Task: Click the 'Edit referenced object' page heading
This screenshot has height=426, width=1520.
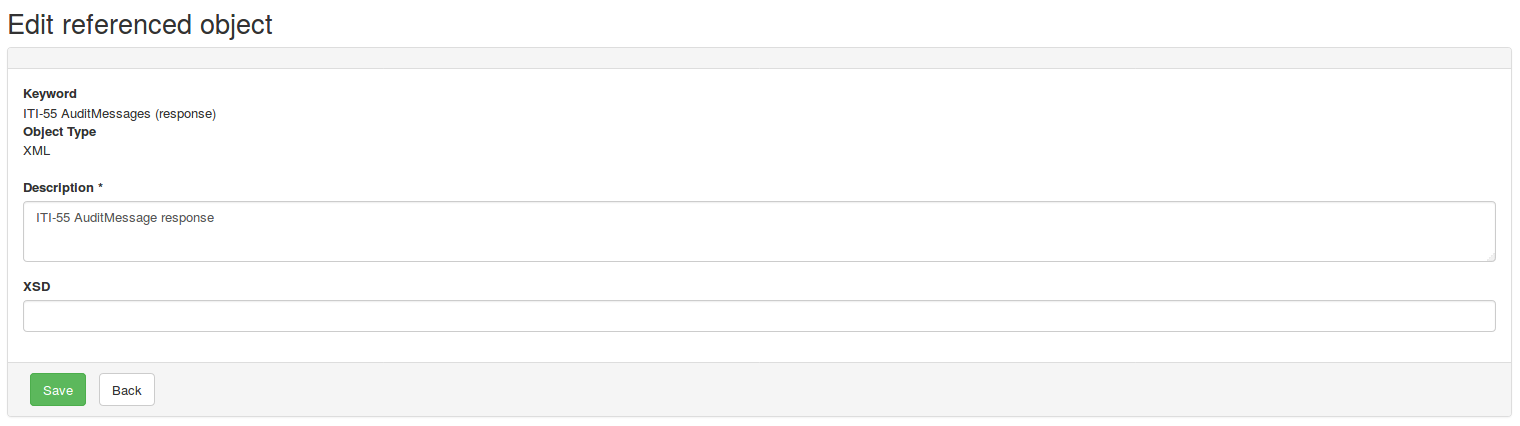Action: pyautogui.click(x=140, y=24)
